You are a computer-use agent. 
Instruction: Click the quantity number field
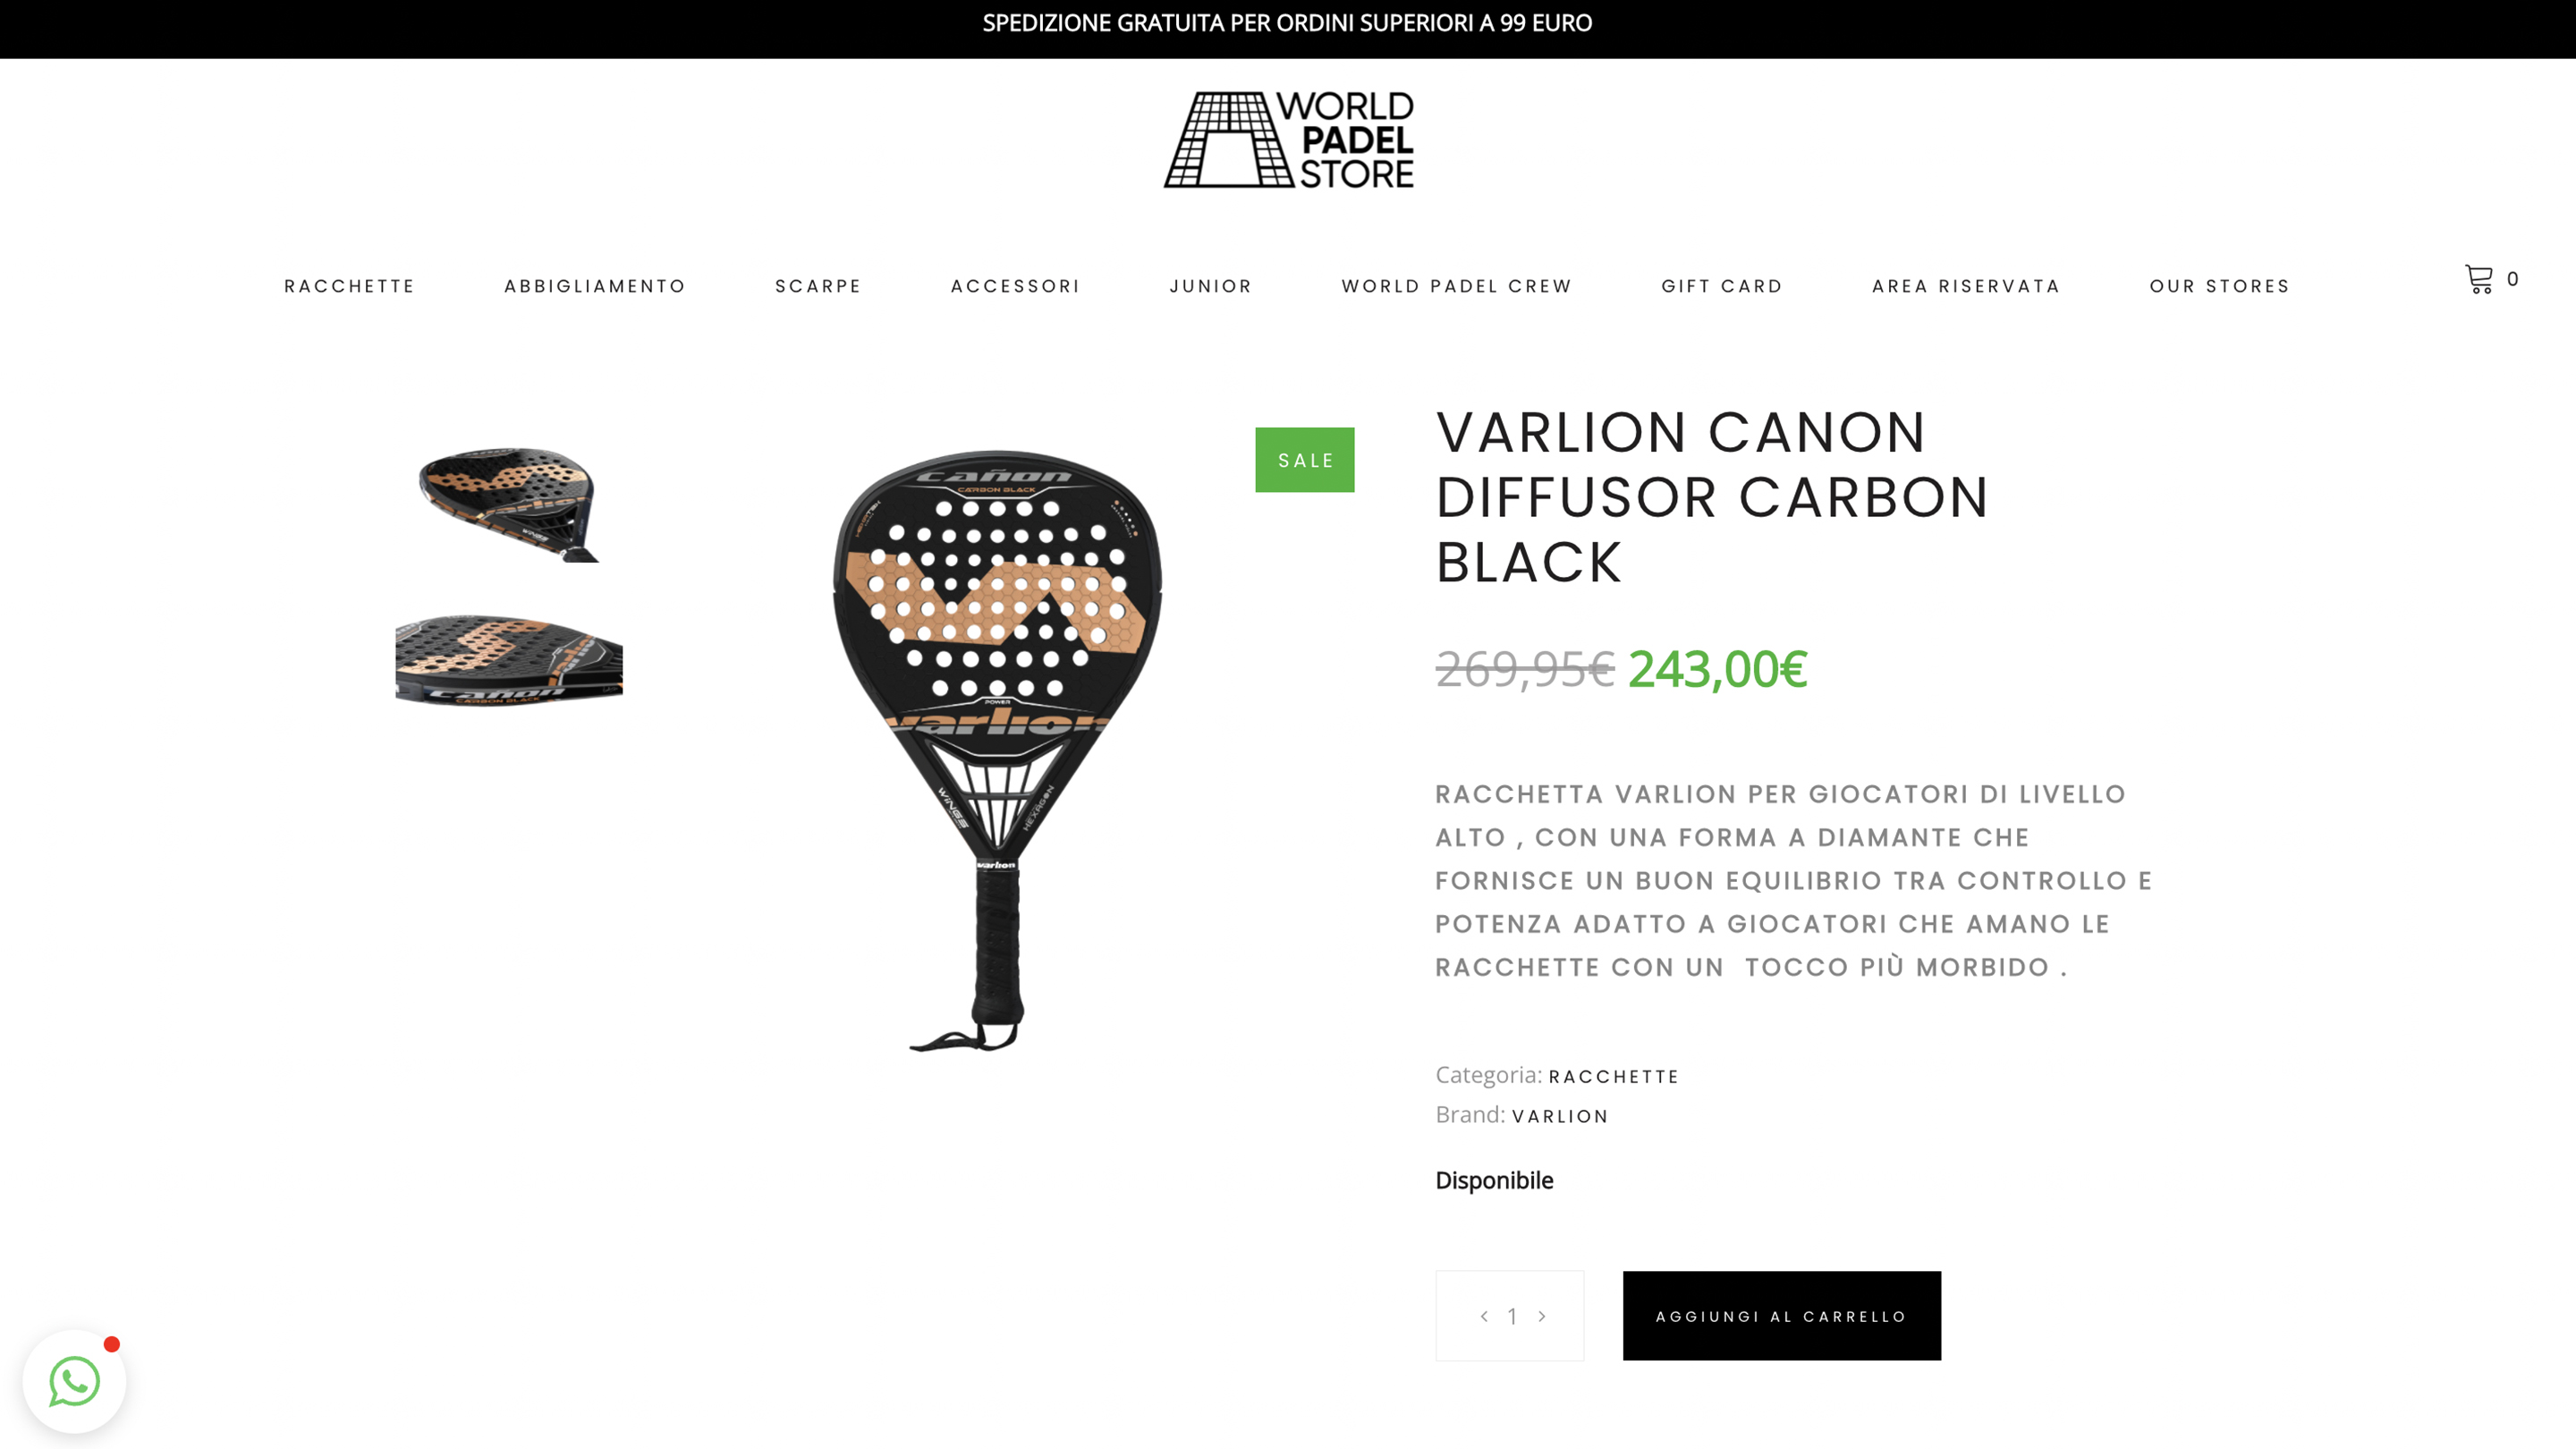coord(1512,1316)
